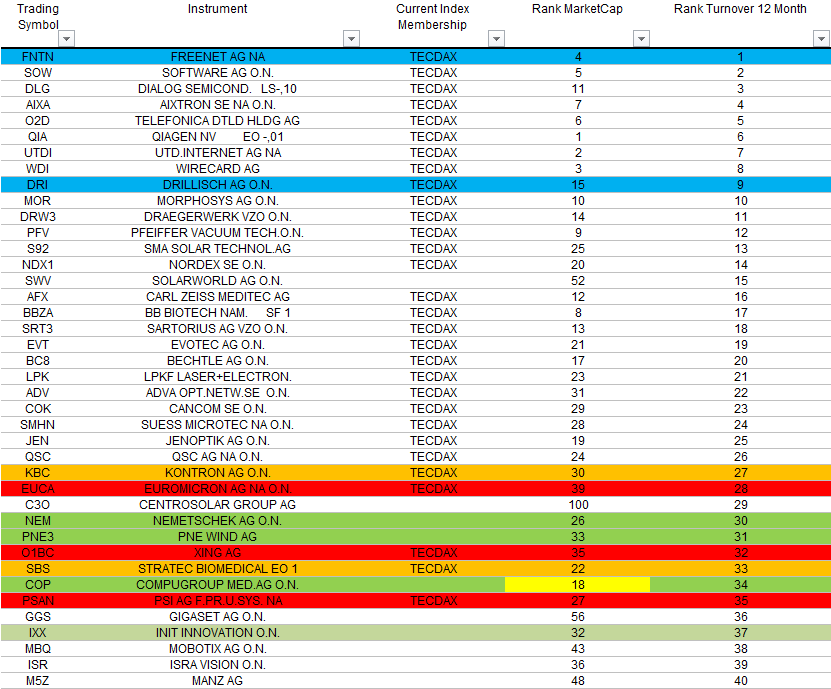Screen dimensions: 831x689
Task: Select the SMA SOLAR TECHNOL.AG cell
Action: (x=218, y=249)
